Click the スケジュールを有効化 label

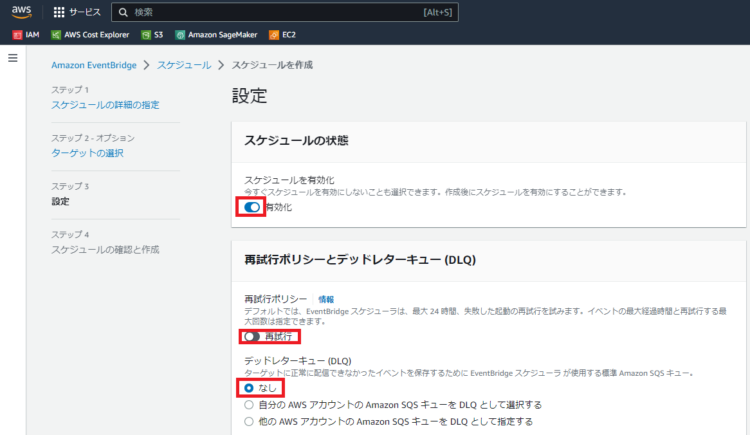(x=289, y=180)
